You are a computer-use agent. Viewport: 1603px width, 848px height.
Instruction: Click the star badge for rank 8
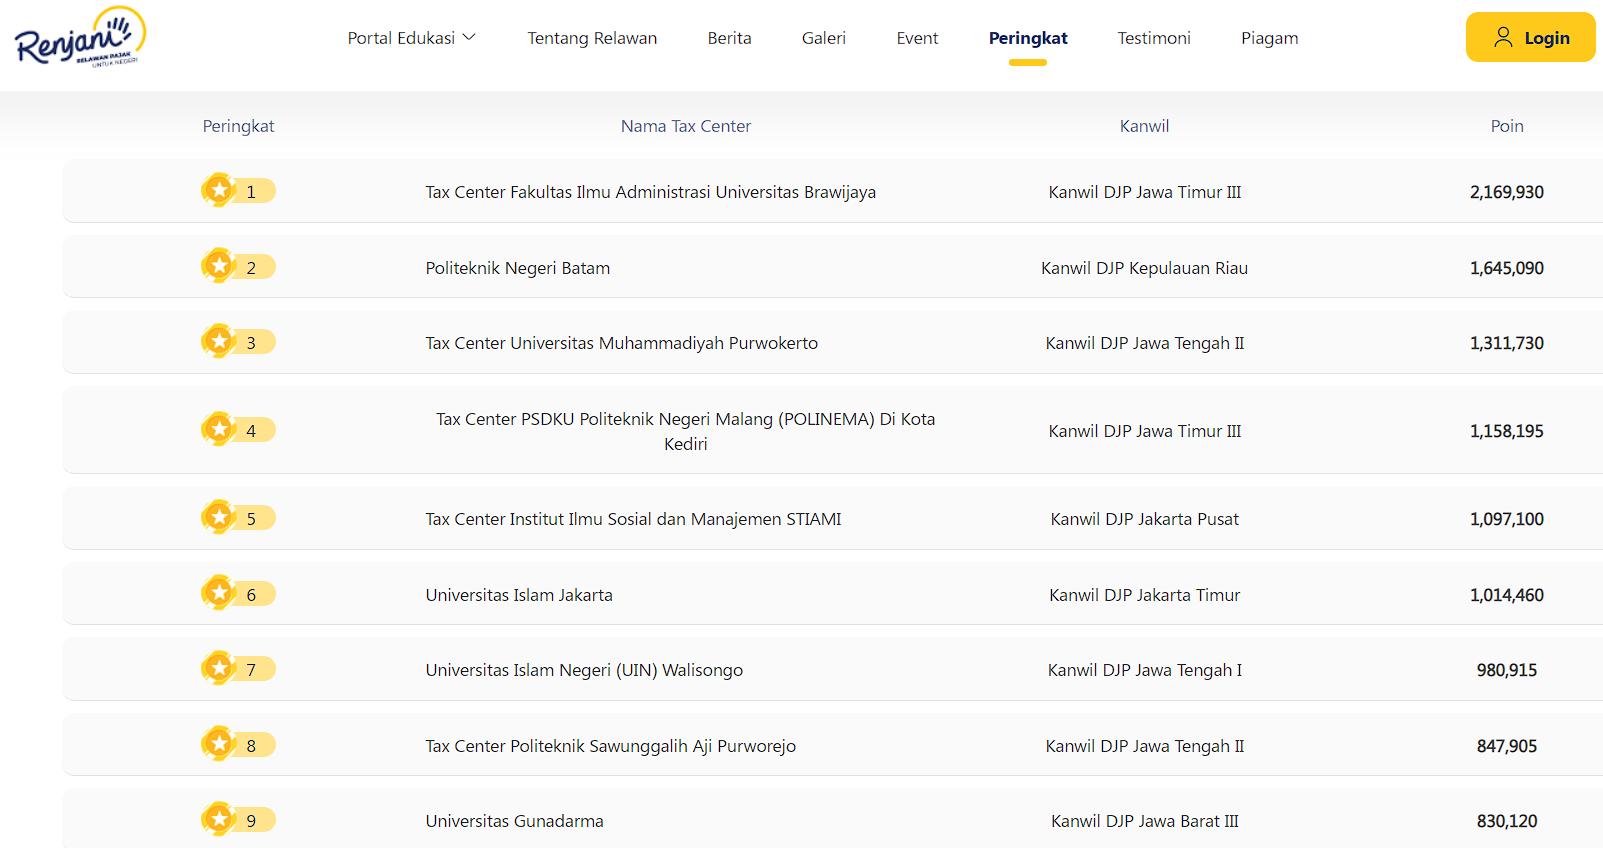[x=219, y=744]
